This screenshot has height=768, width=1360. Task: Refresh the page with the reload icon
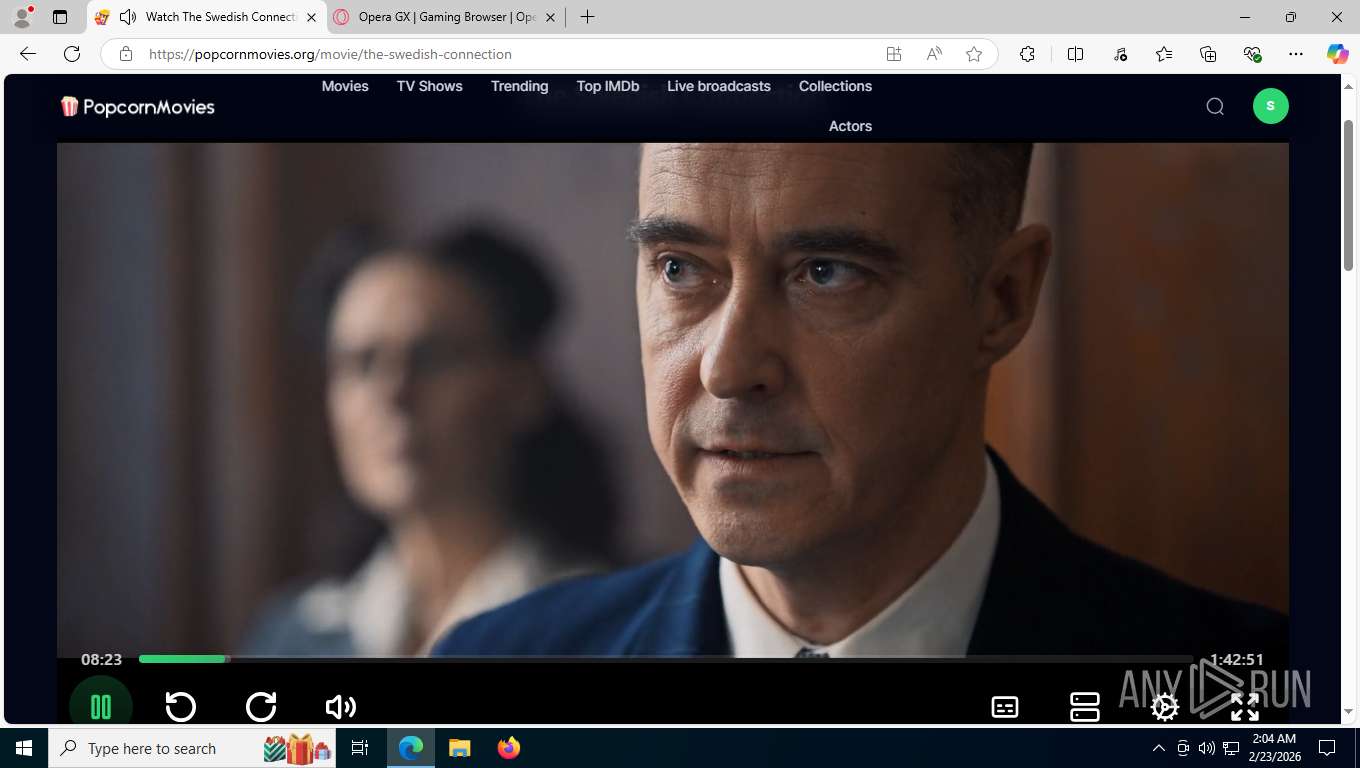(72, 54)
